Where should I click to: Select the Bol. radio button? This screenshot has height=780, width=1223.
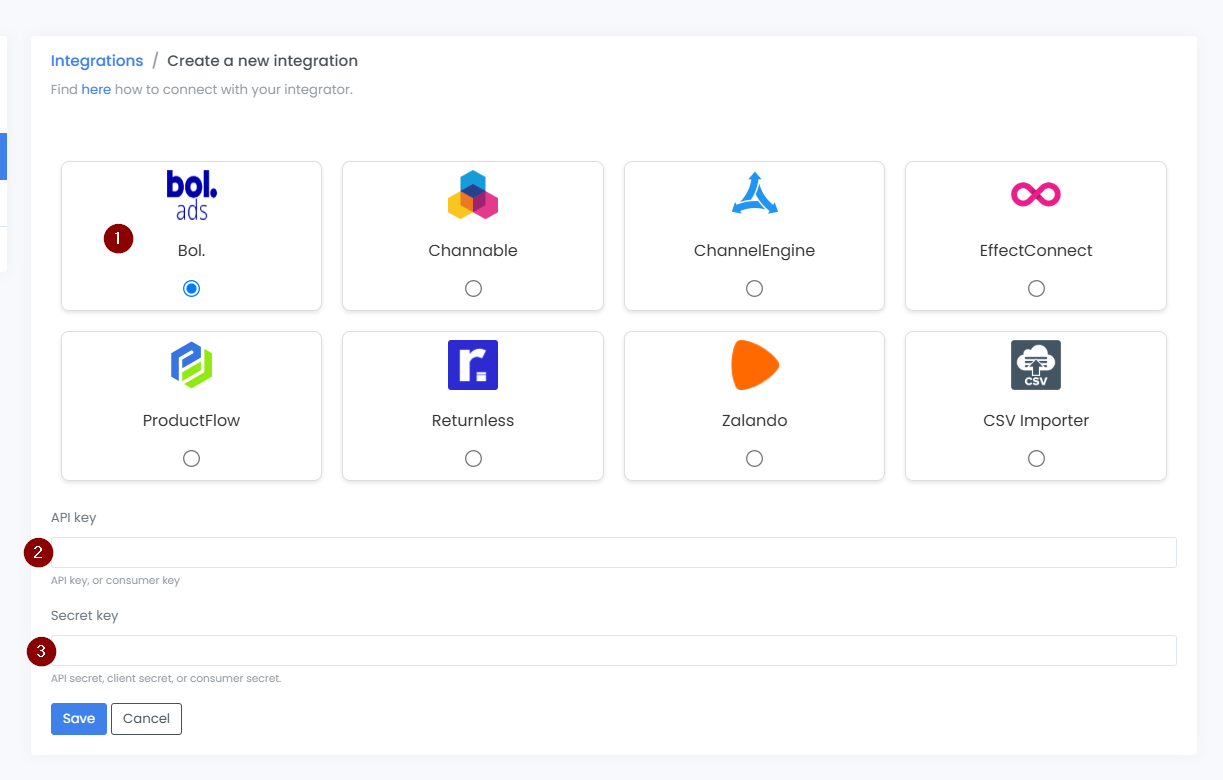pos(191,288)
